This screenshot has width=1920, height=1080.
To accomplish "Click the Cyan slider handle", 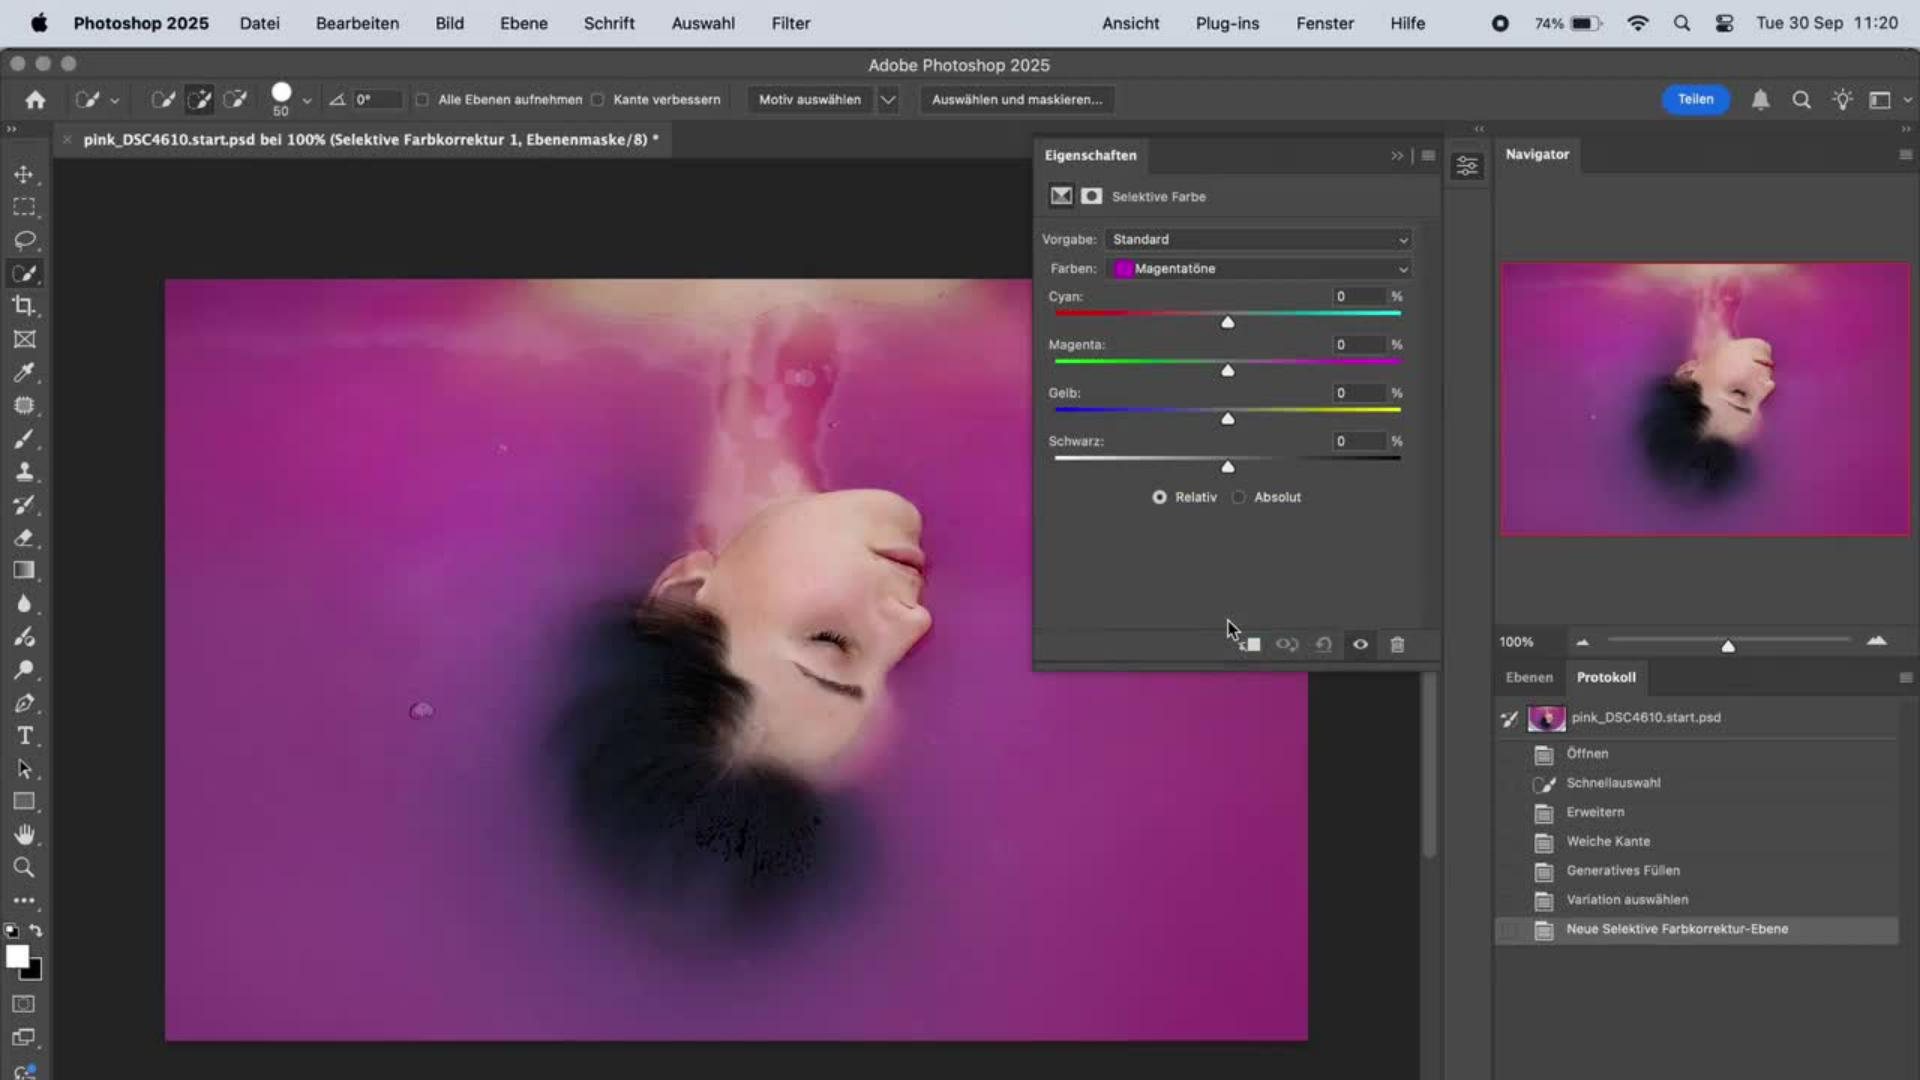I will 1227,323.
